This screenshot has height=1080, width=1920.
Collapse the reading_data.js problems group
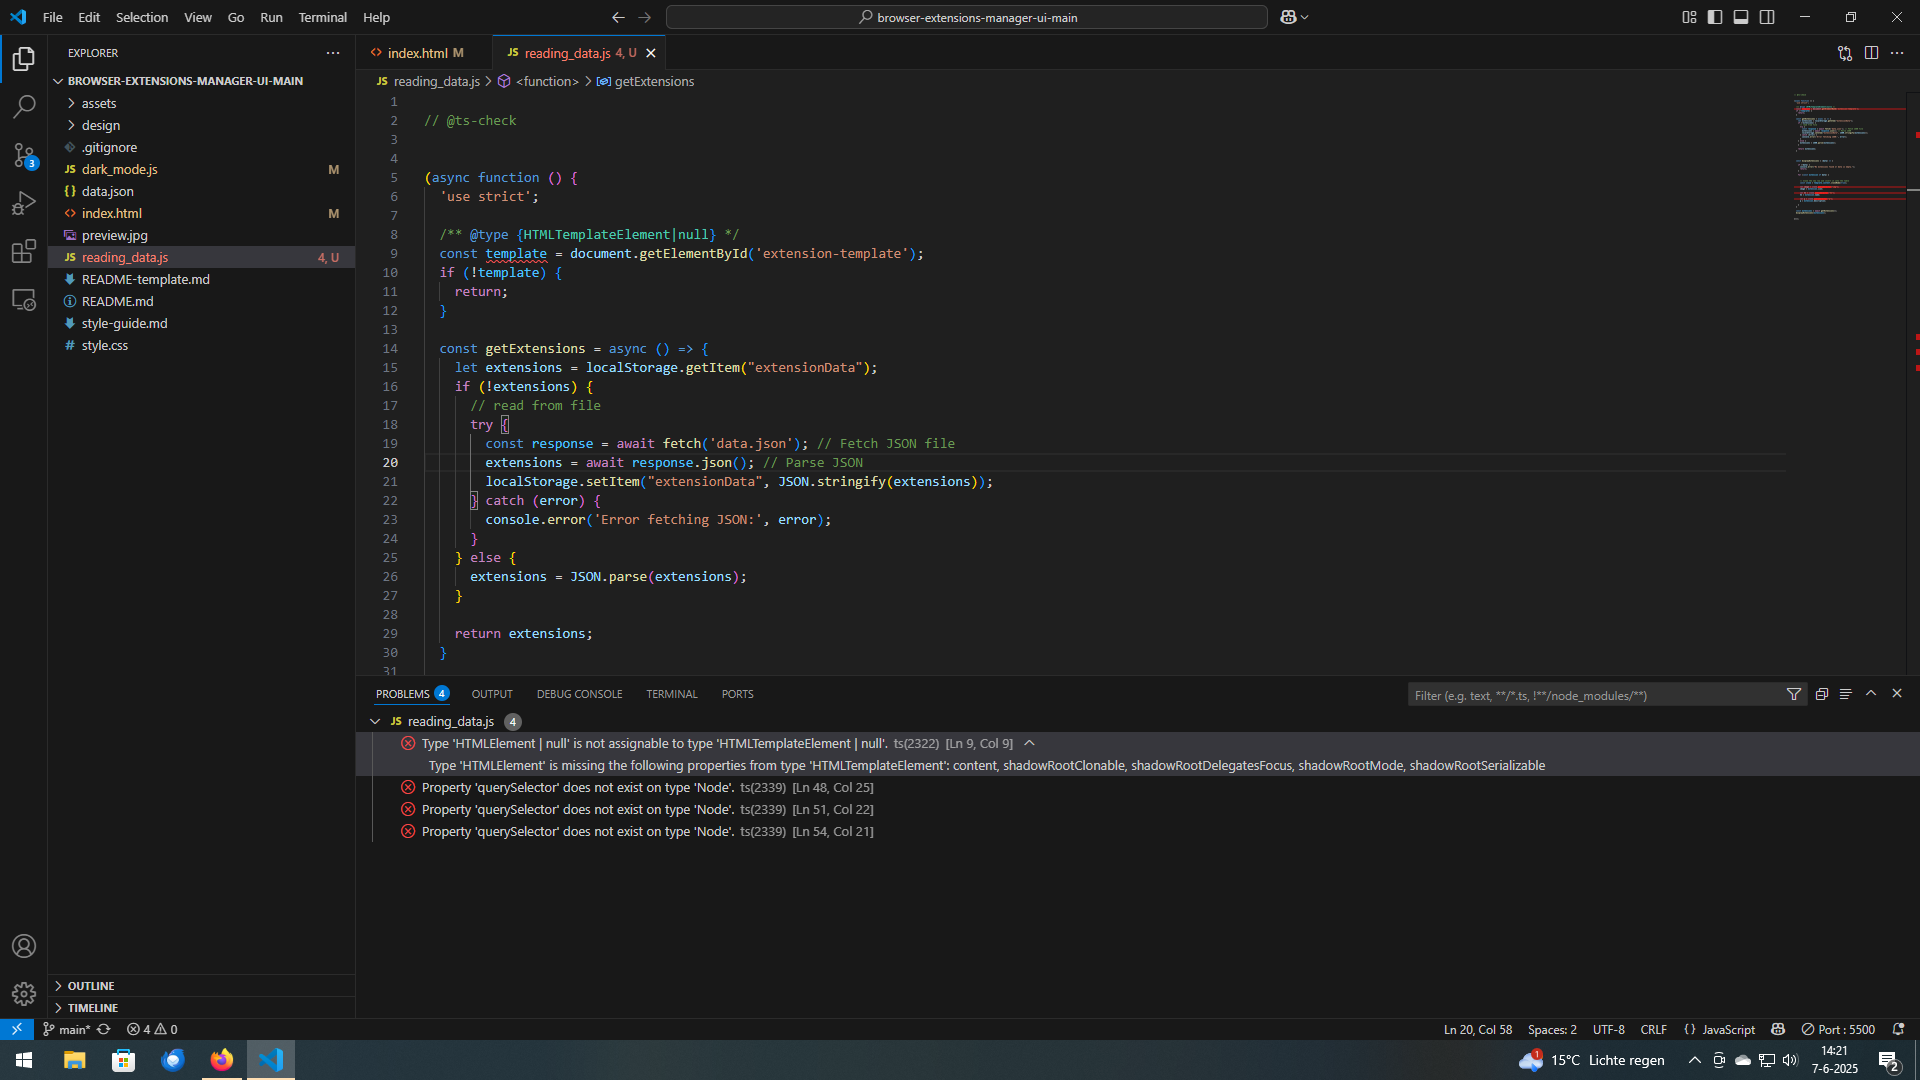tap(375, 721)
